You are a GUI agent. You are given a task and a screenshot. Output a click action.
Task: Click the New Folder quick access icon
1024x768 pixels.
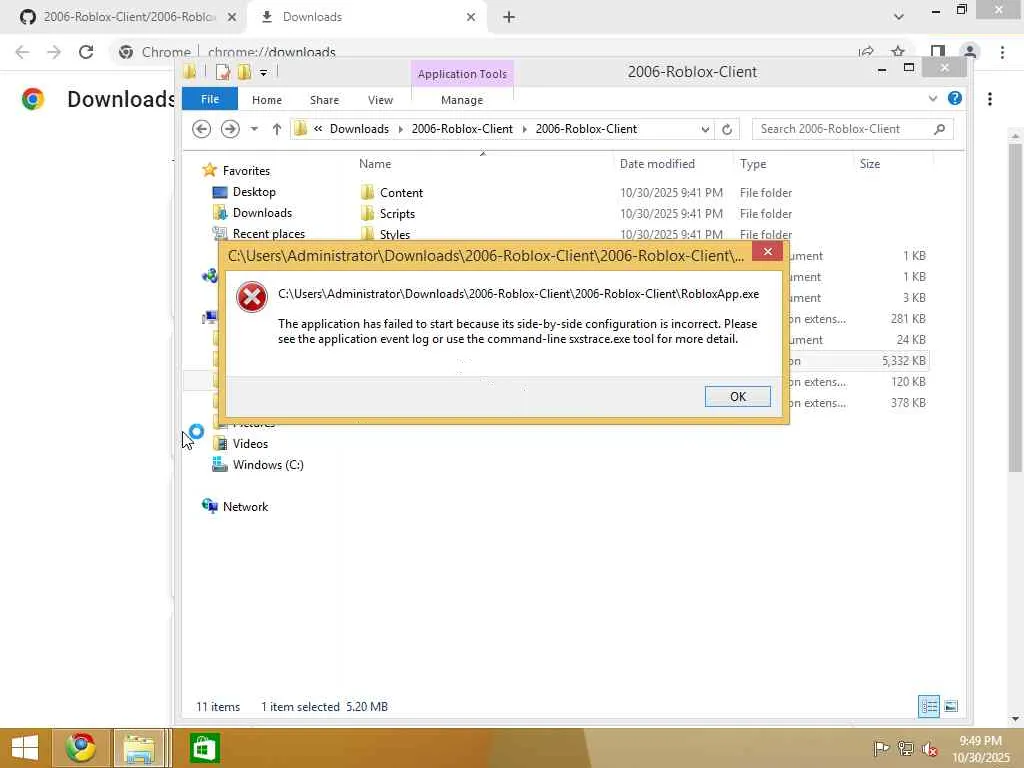tap(244, 72)
